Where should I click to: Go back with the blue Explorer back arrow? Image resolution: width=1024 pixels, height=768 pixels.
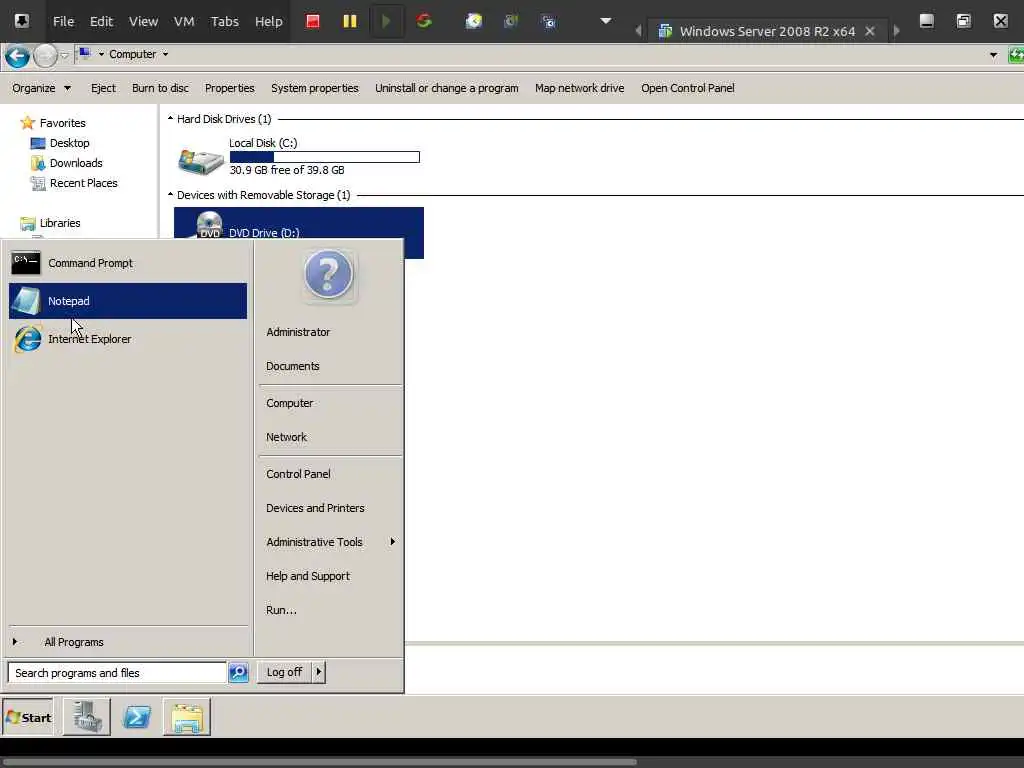[x=18, y=57]
